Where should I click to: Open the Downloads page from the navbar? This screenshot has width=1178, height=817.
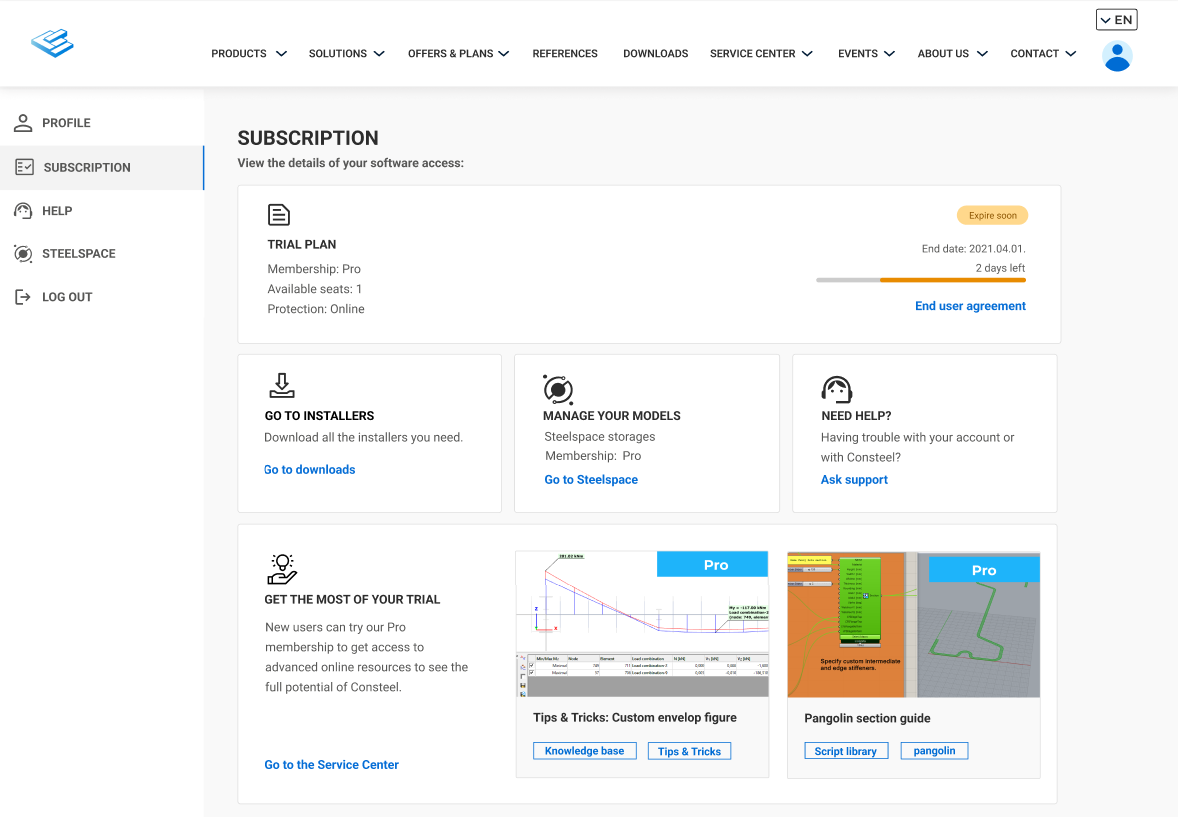click(x=656, y=53)
